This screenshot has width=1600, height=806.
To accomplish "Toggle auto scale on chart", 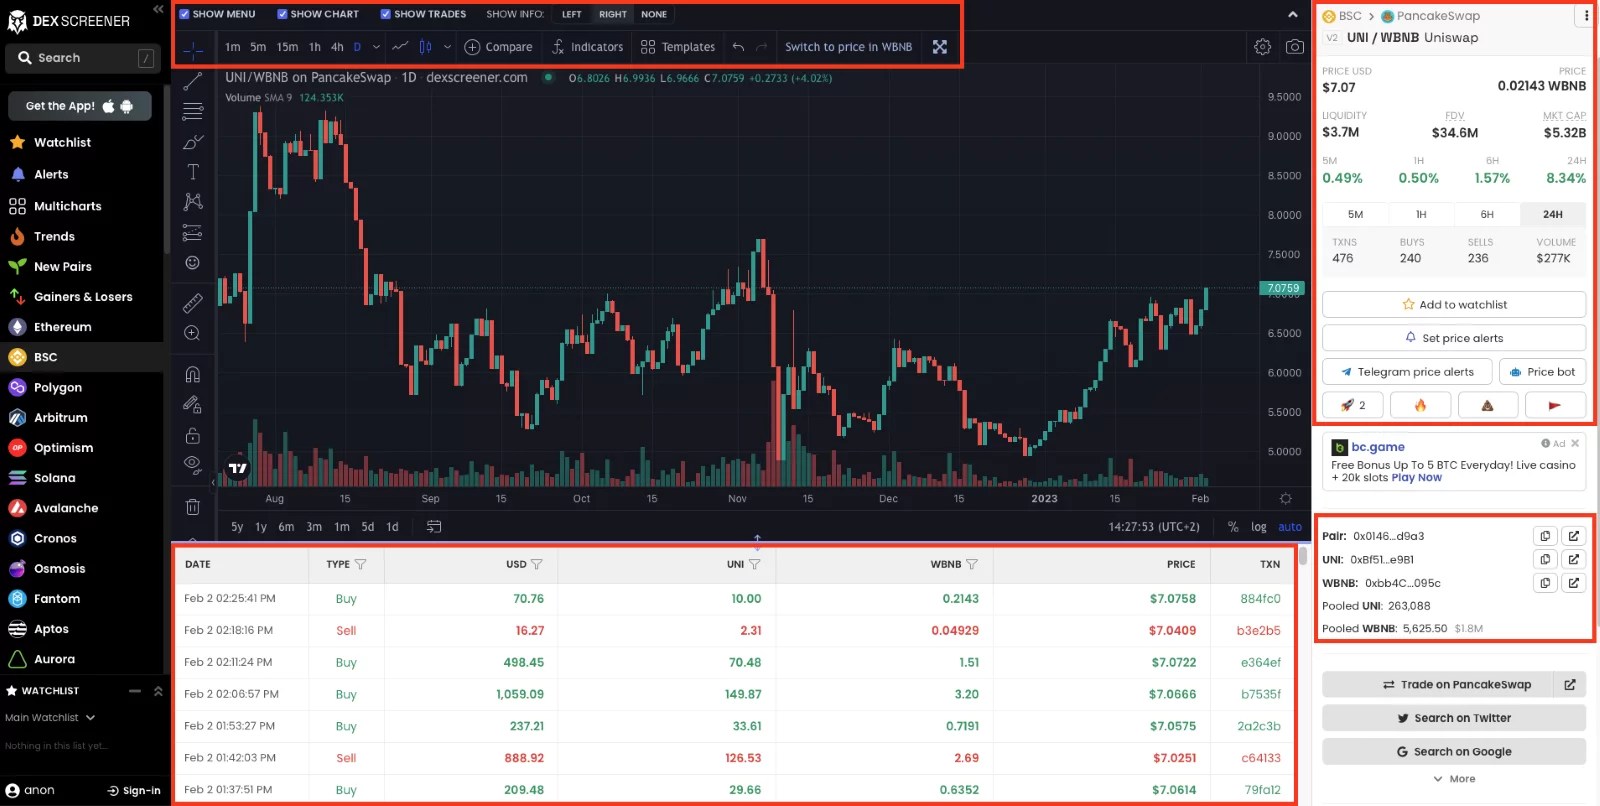I will click(x=1290, y=527).
